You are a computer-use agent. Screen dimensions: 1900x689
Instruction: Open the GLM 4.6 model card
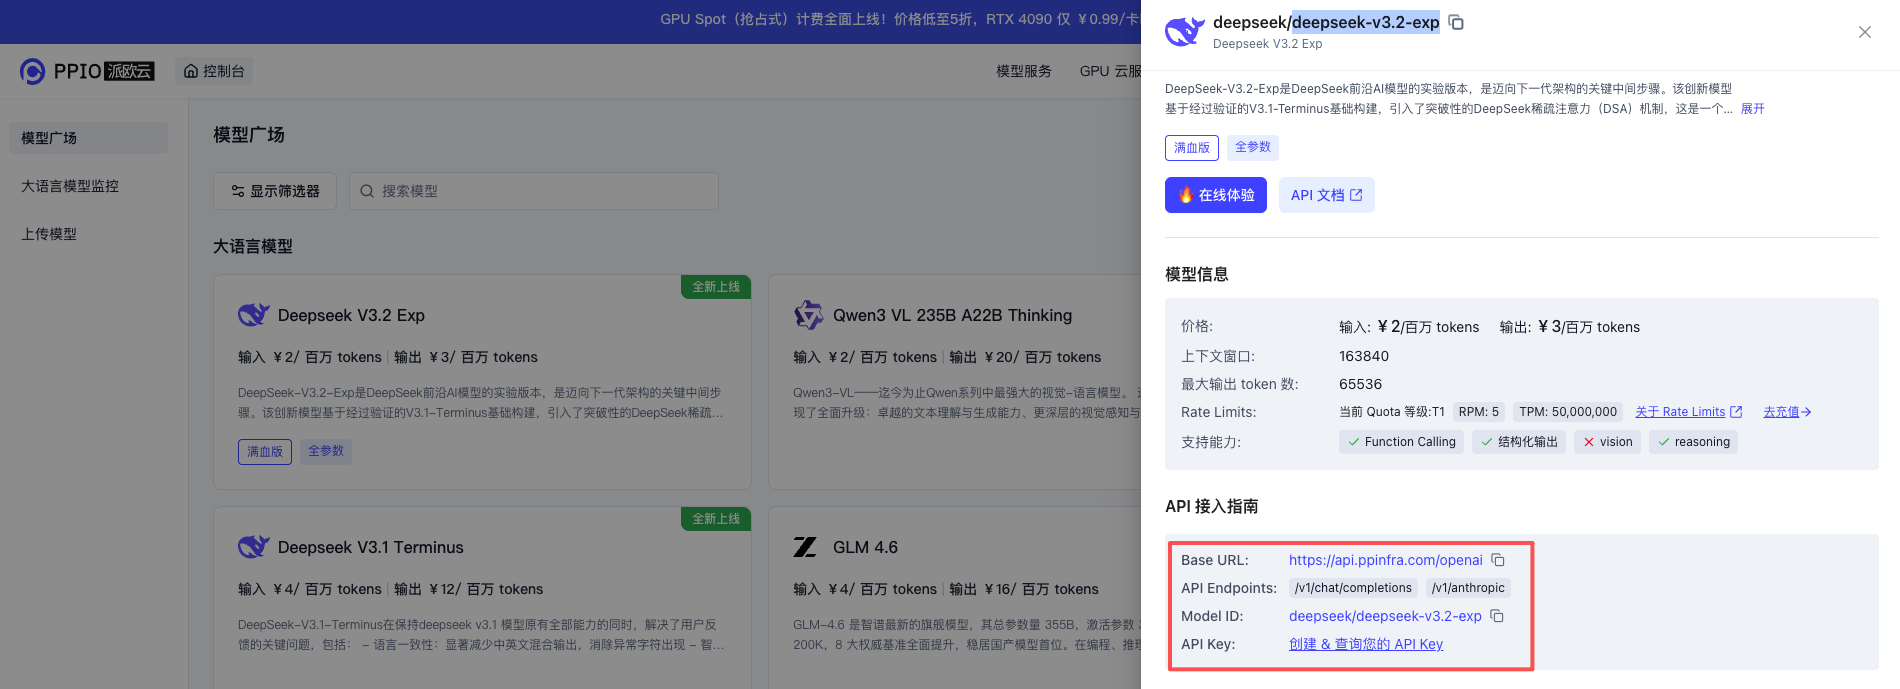955,598
